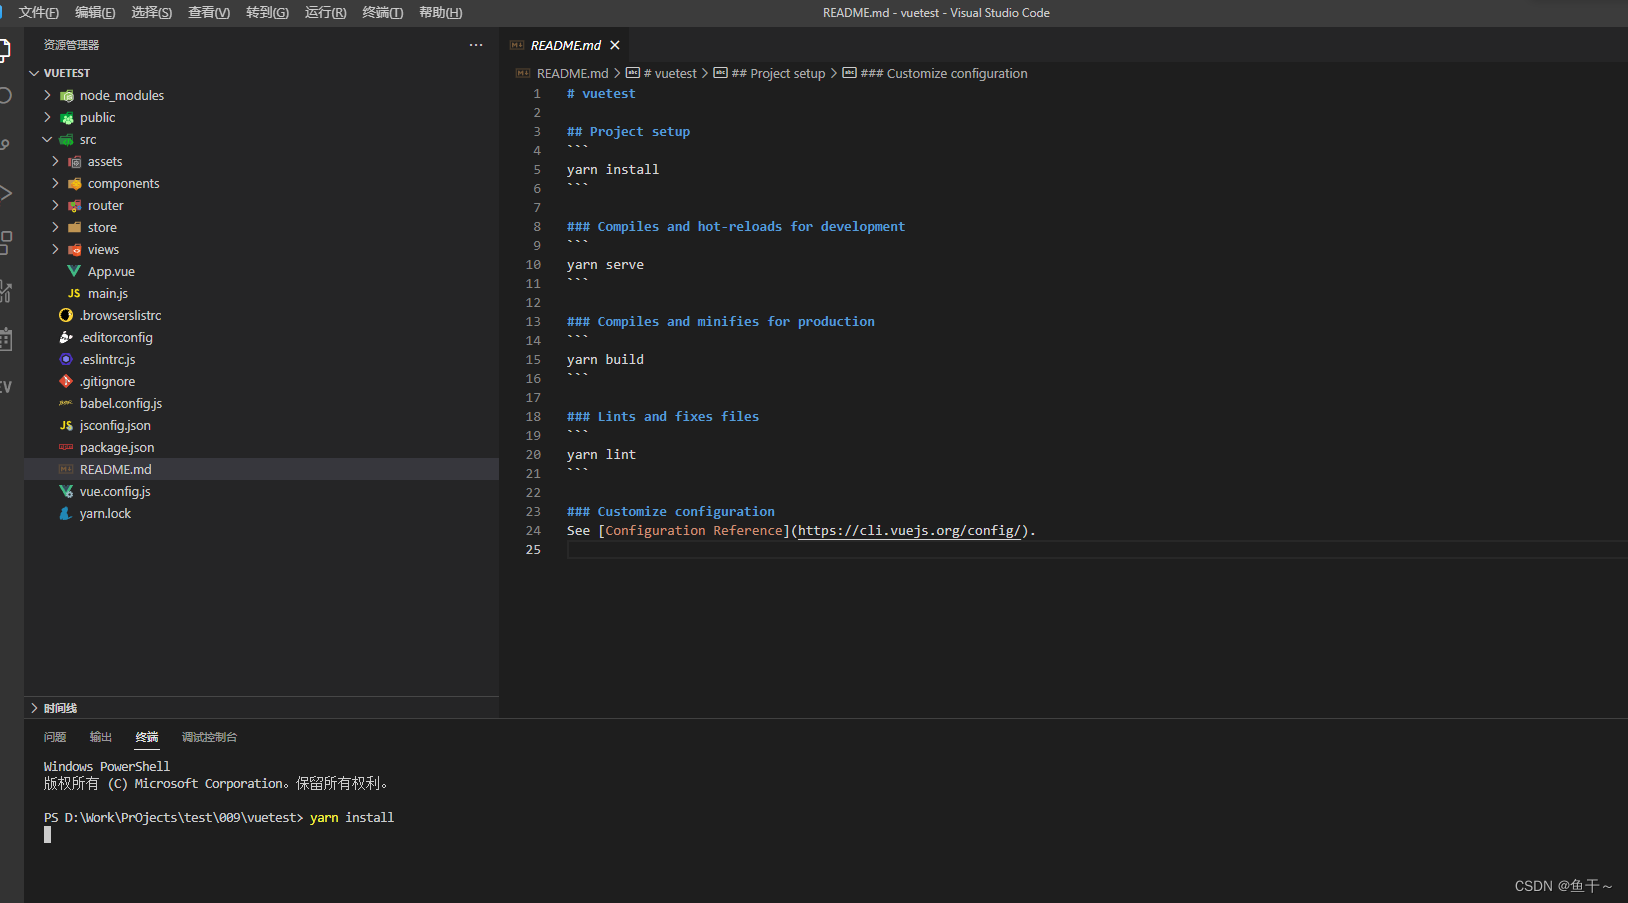Image resolution: width=1628 pixels, height=903 pixels.
Task: Click the Vue icon beside App.vue
Action: 74,271
